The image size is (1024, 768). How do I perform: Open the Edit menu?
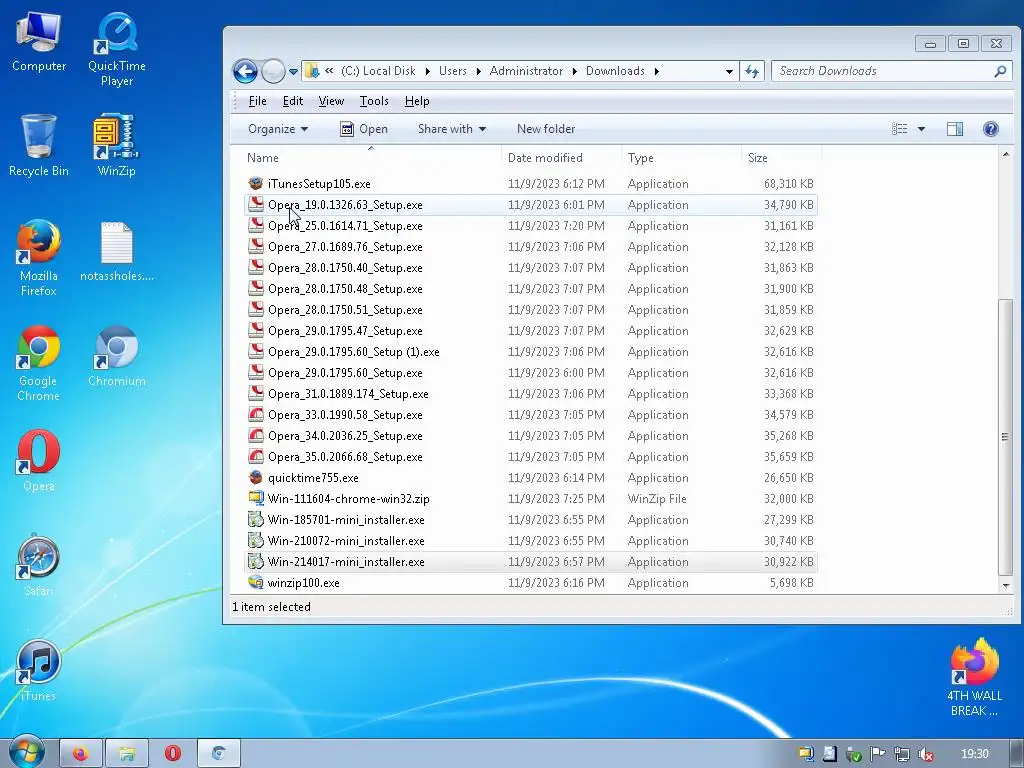pyautogui.click(x=293, y=101)
